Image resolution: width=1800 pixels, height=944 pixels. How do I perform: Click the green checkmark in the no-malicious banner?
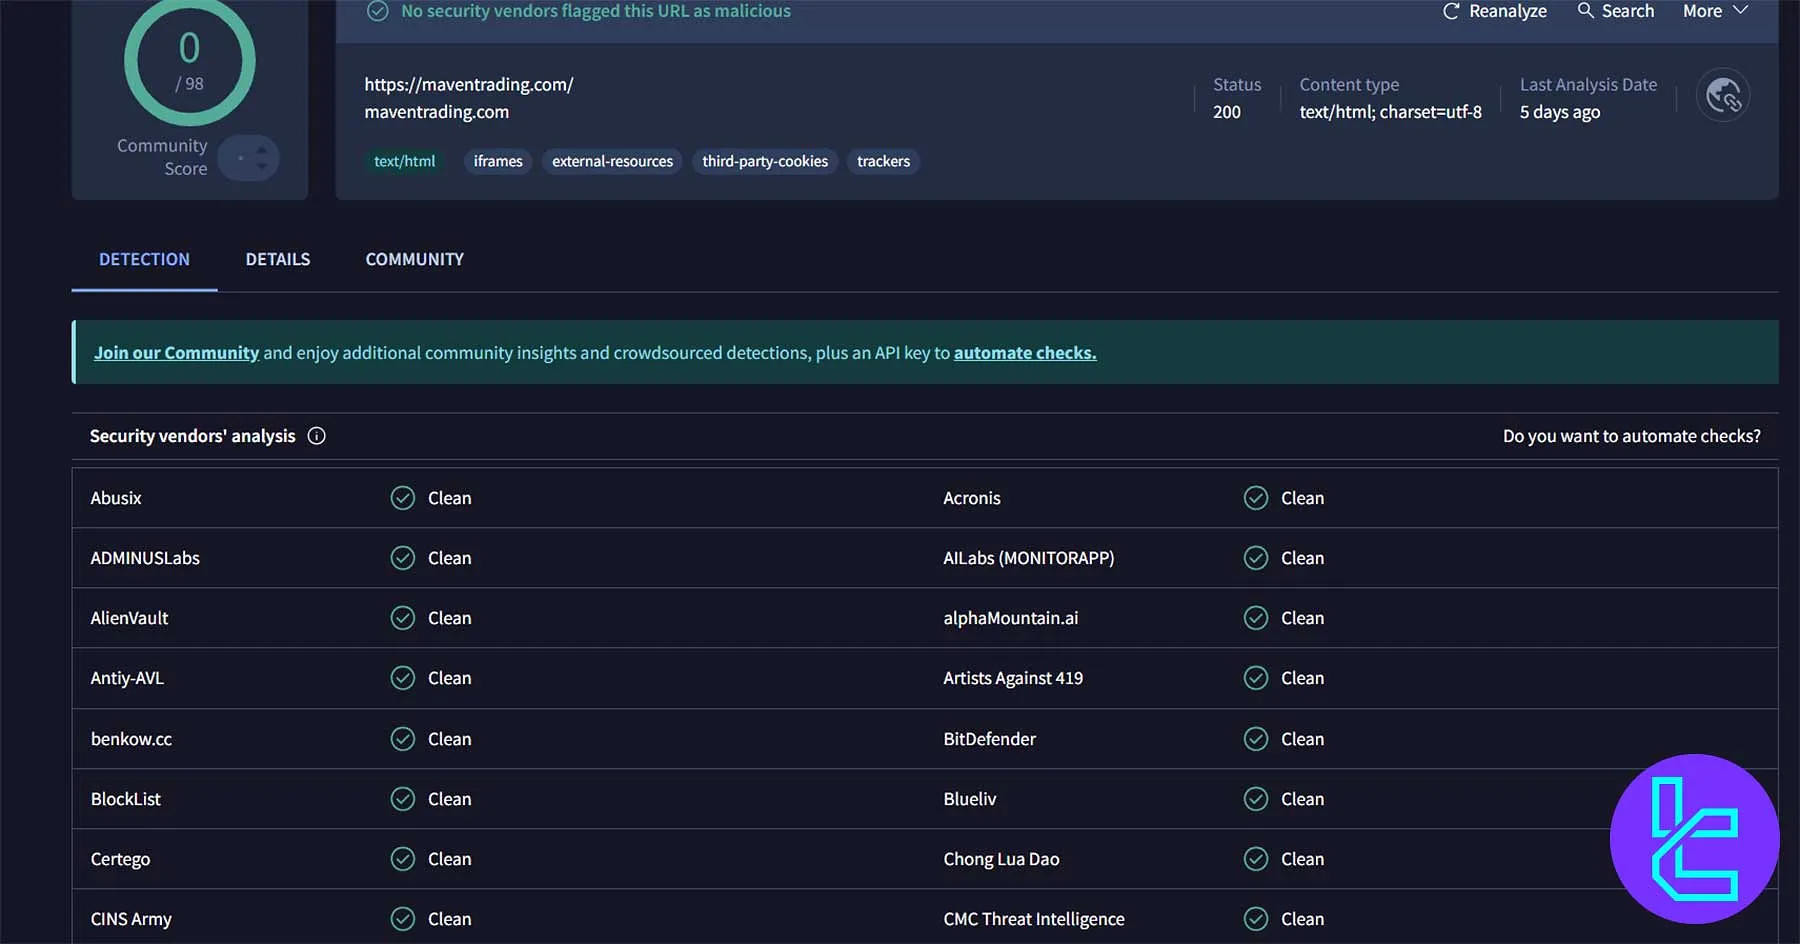(378, 11)
